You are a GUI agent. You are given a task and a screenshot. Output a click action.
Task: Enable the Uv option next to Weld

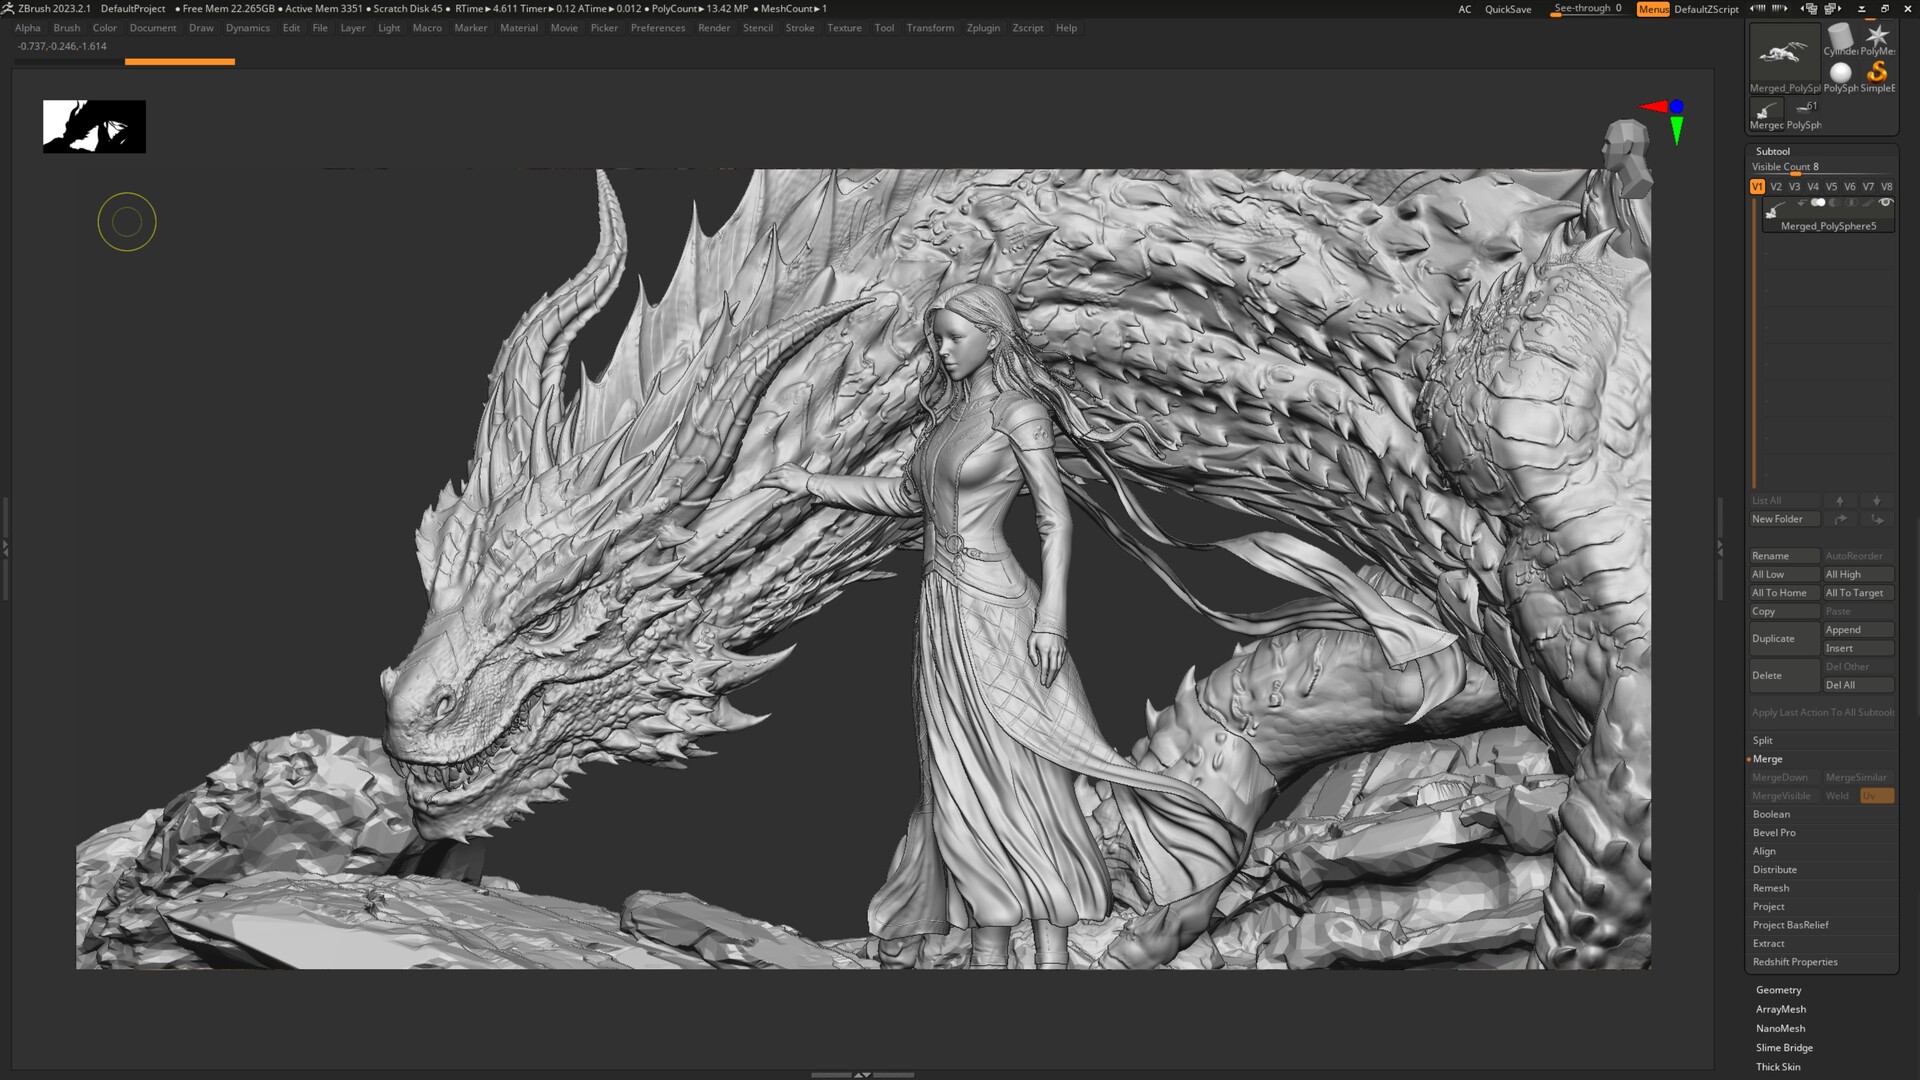(1876, 795)
